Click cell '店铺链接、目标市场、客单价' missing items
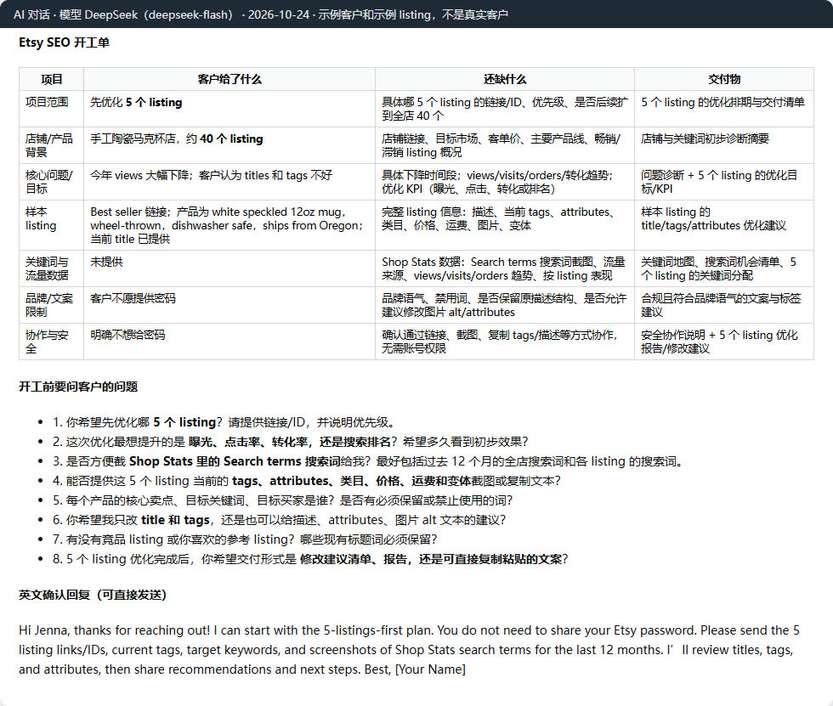This screenshot has height=706, width=833. (505, 146)
